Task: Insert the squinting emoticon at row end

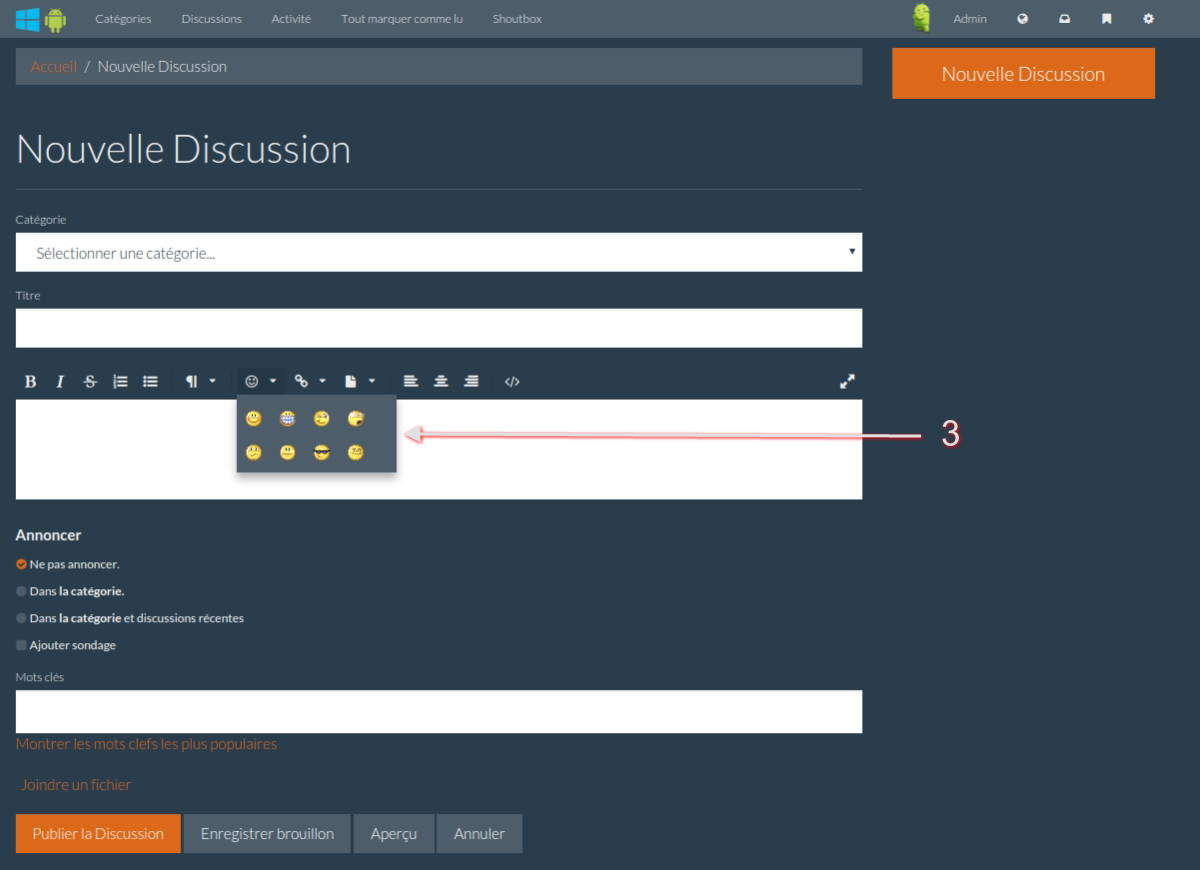Action: click(x=355, y=453)
